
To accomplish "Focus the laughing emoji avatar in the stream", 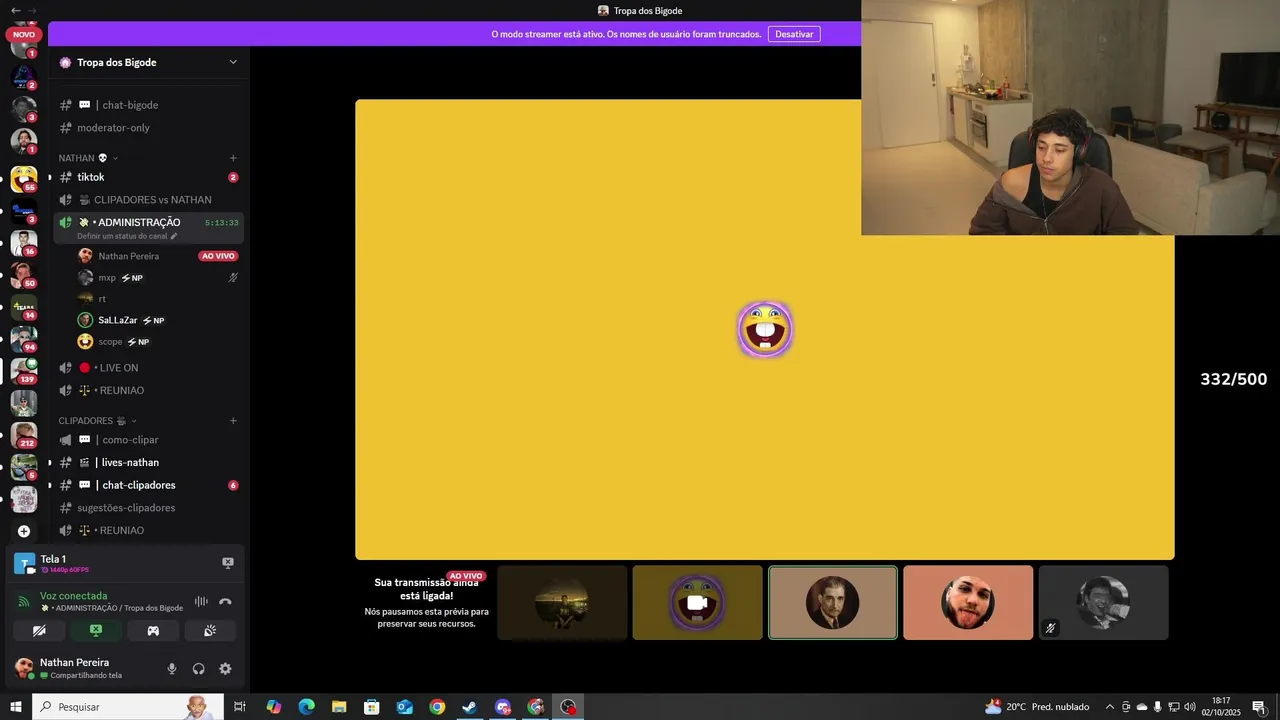I will pos(765,329).
